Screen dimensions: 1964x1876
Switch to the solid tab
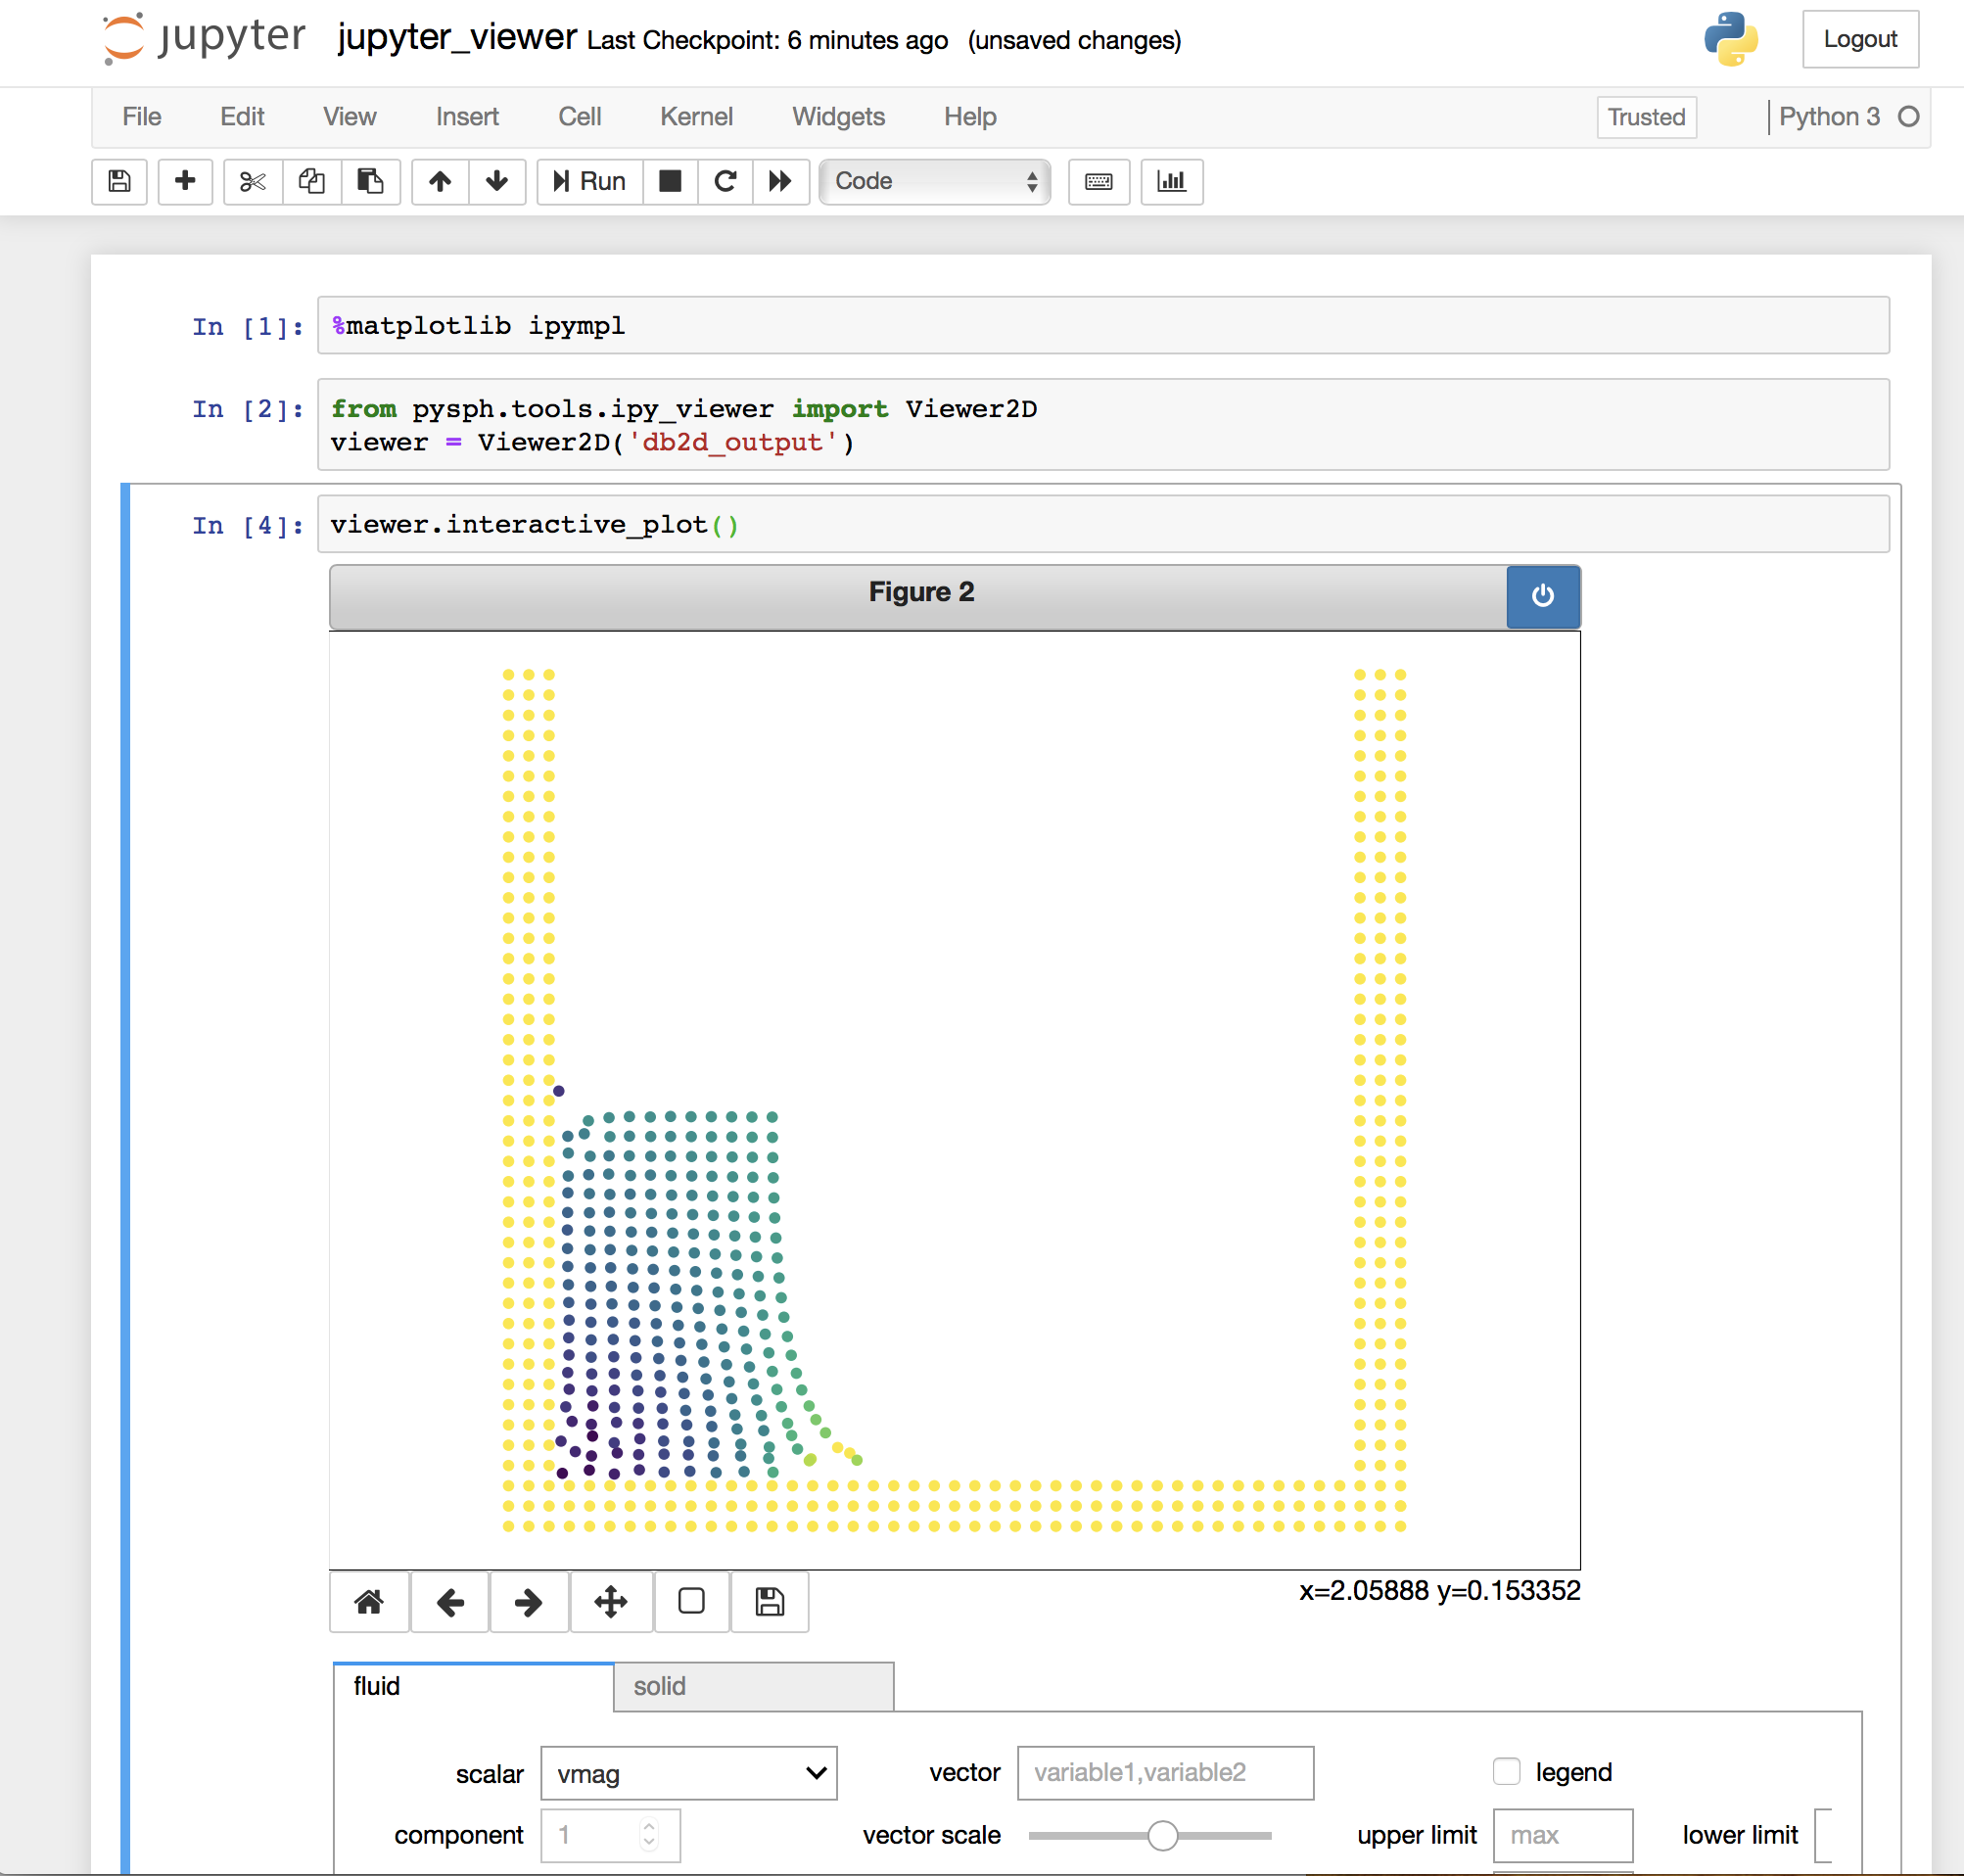pyautogui.click(x=753, y=1686)
